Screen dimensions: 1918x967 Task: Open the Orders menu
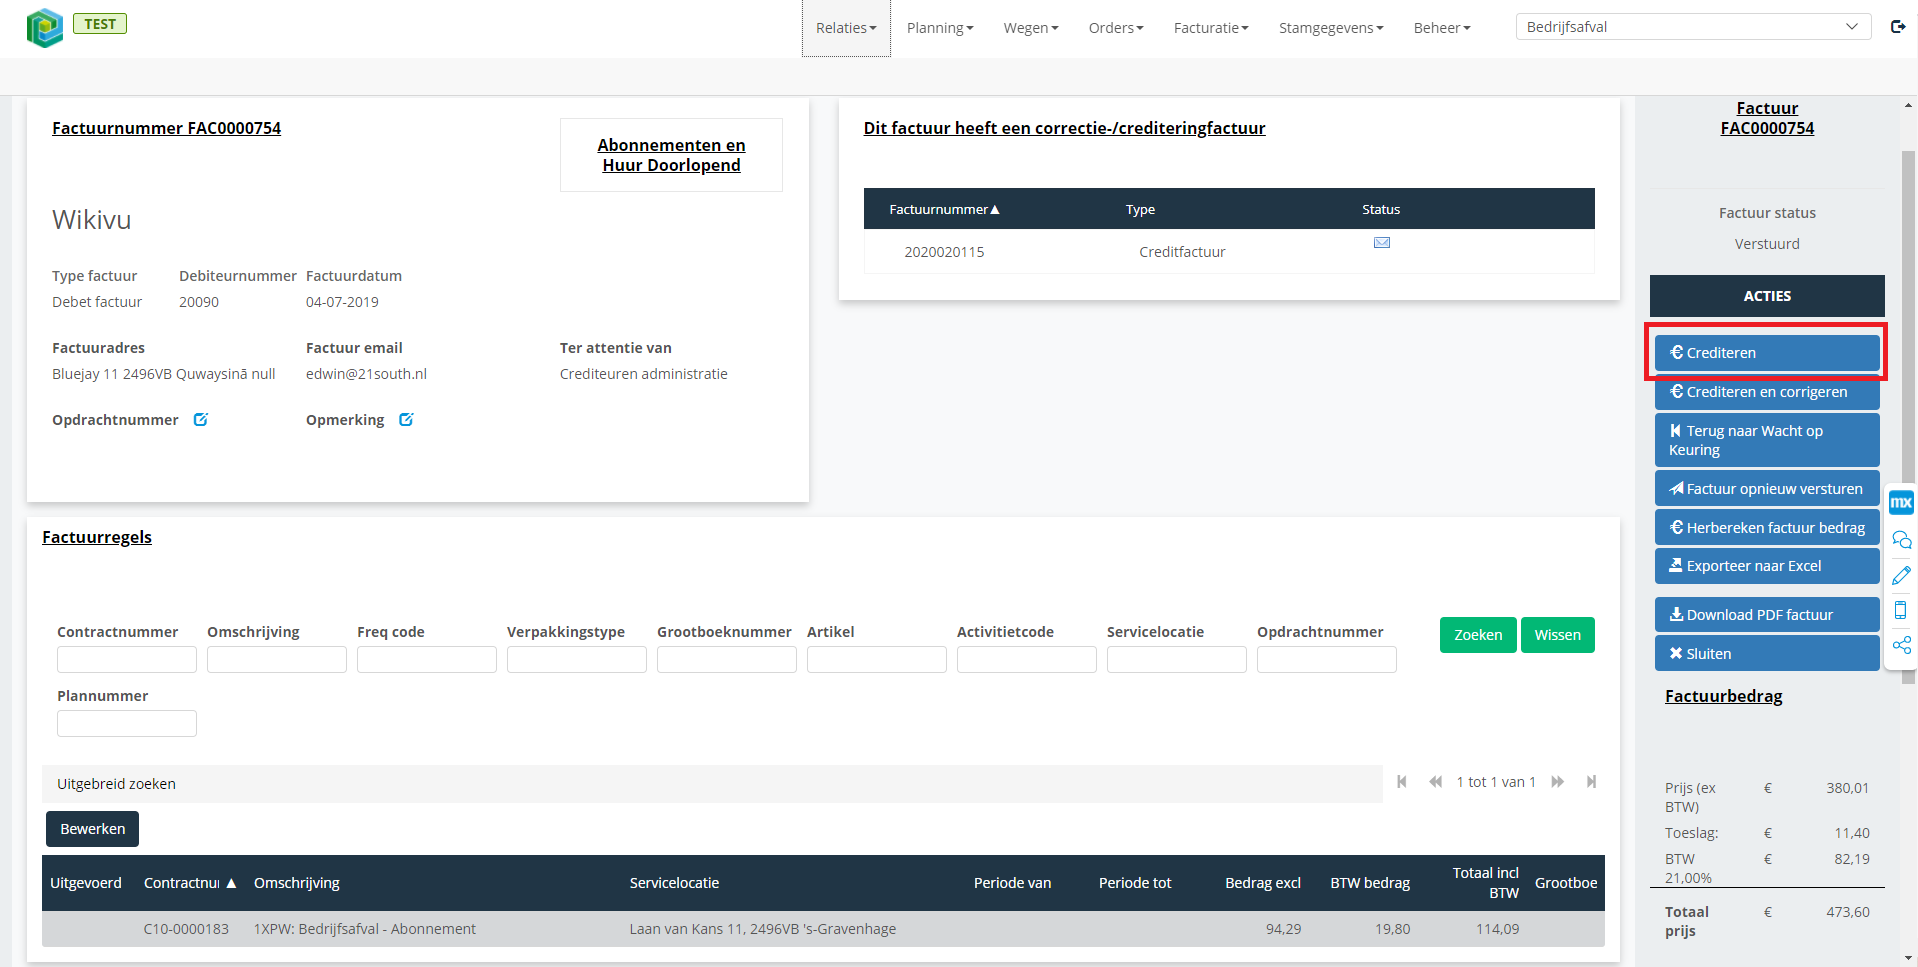[x=1116, y=28]
